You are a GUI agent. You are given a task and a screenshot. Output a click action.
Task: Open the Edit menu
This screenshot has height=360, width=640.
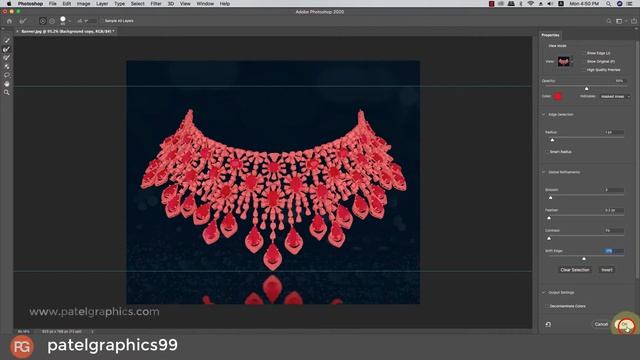(67, 4)
